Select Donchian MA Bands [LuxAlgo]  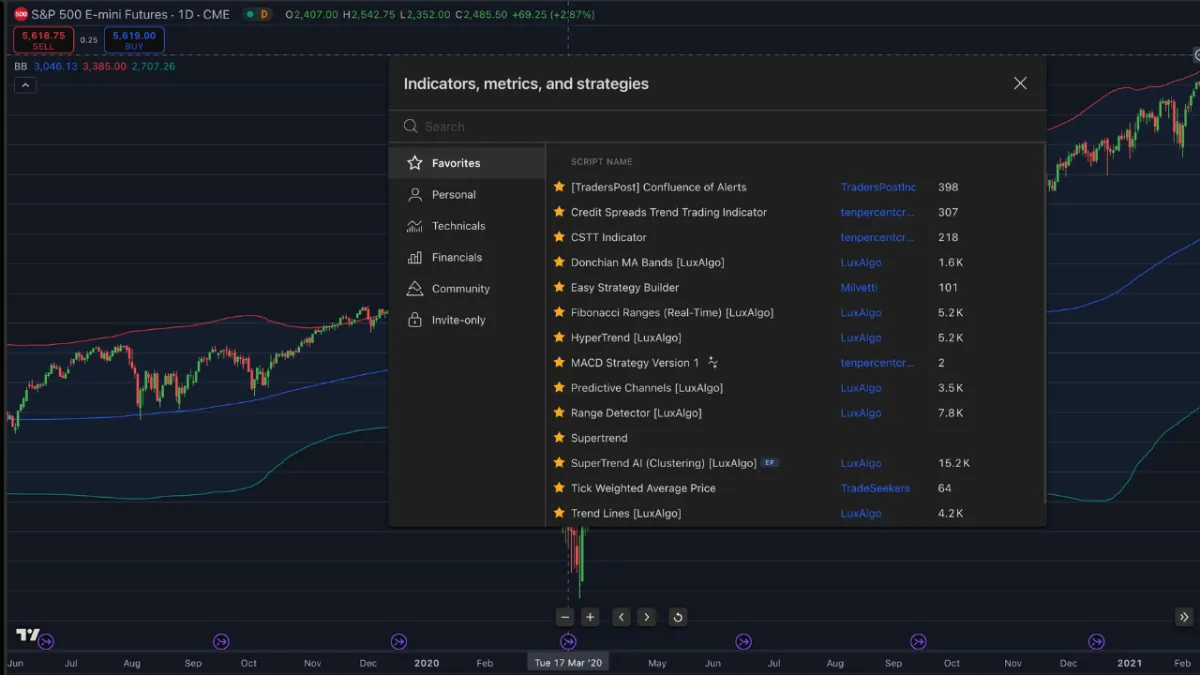(647, 262)
